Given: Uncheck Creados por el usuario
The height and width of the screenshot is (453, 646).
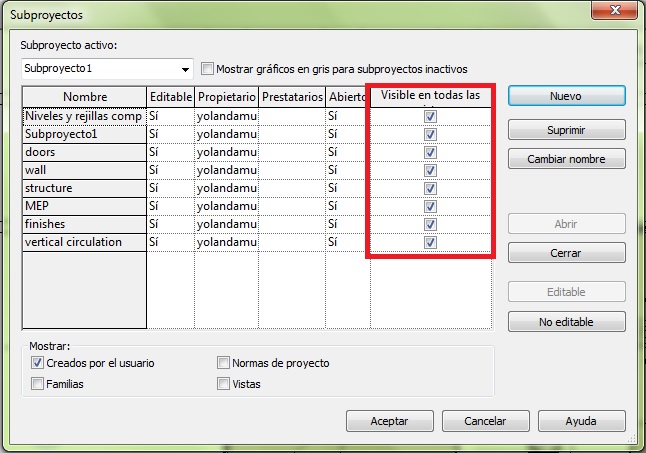Looking at the screenshot, I should click(38, 363).
